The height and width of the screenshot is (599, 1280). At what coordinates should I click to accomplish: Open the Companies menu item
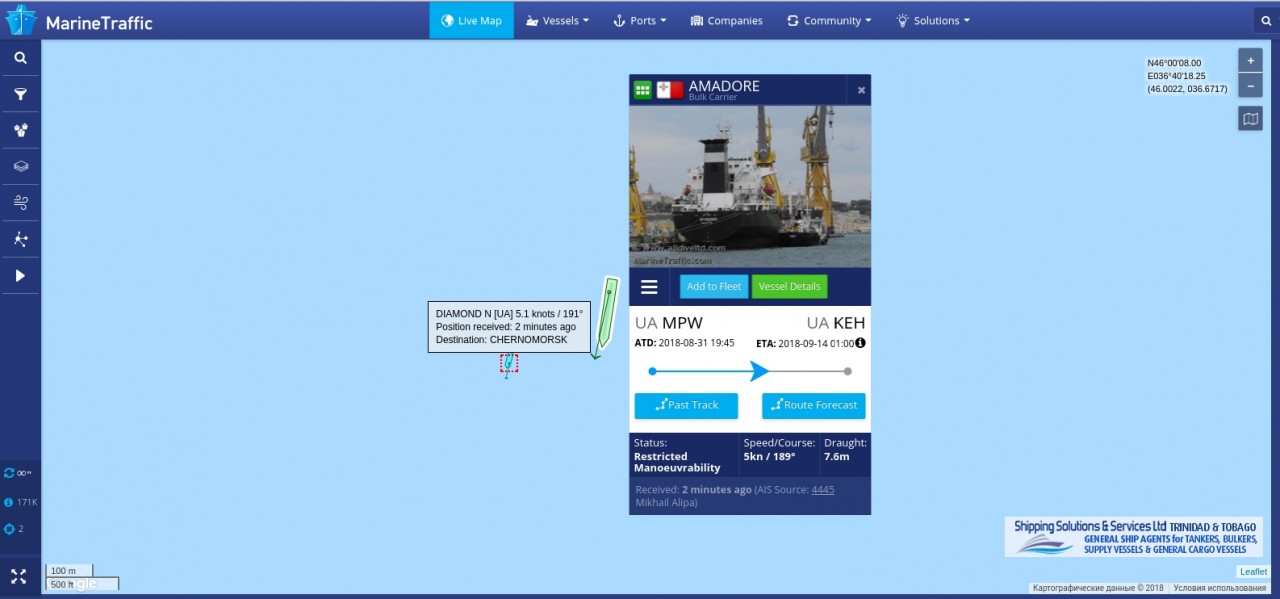(x=726, y=20)
